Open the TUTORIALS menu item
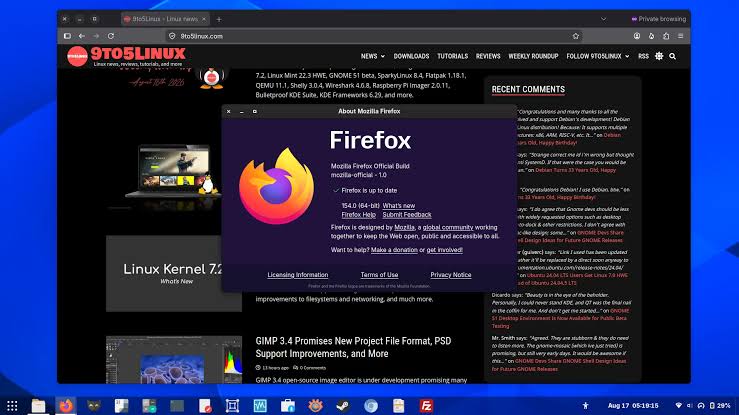Viewport: 739px width, 415px height. [452, 56]
